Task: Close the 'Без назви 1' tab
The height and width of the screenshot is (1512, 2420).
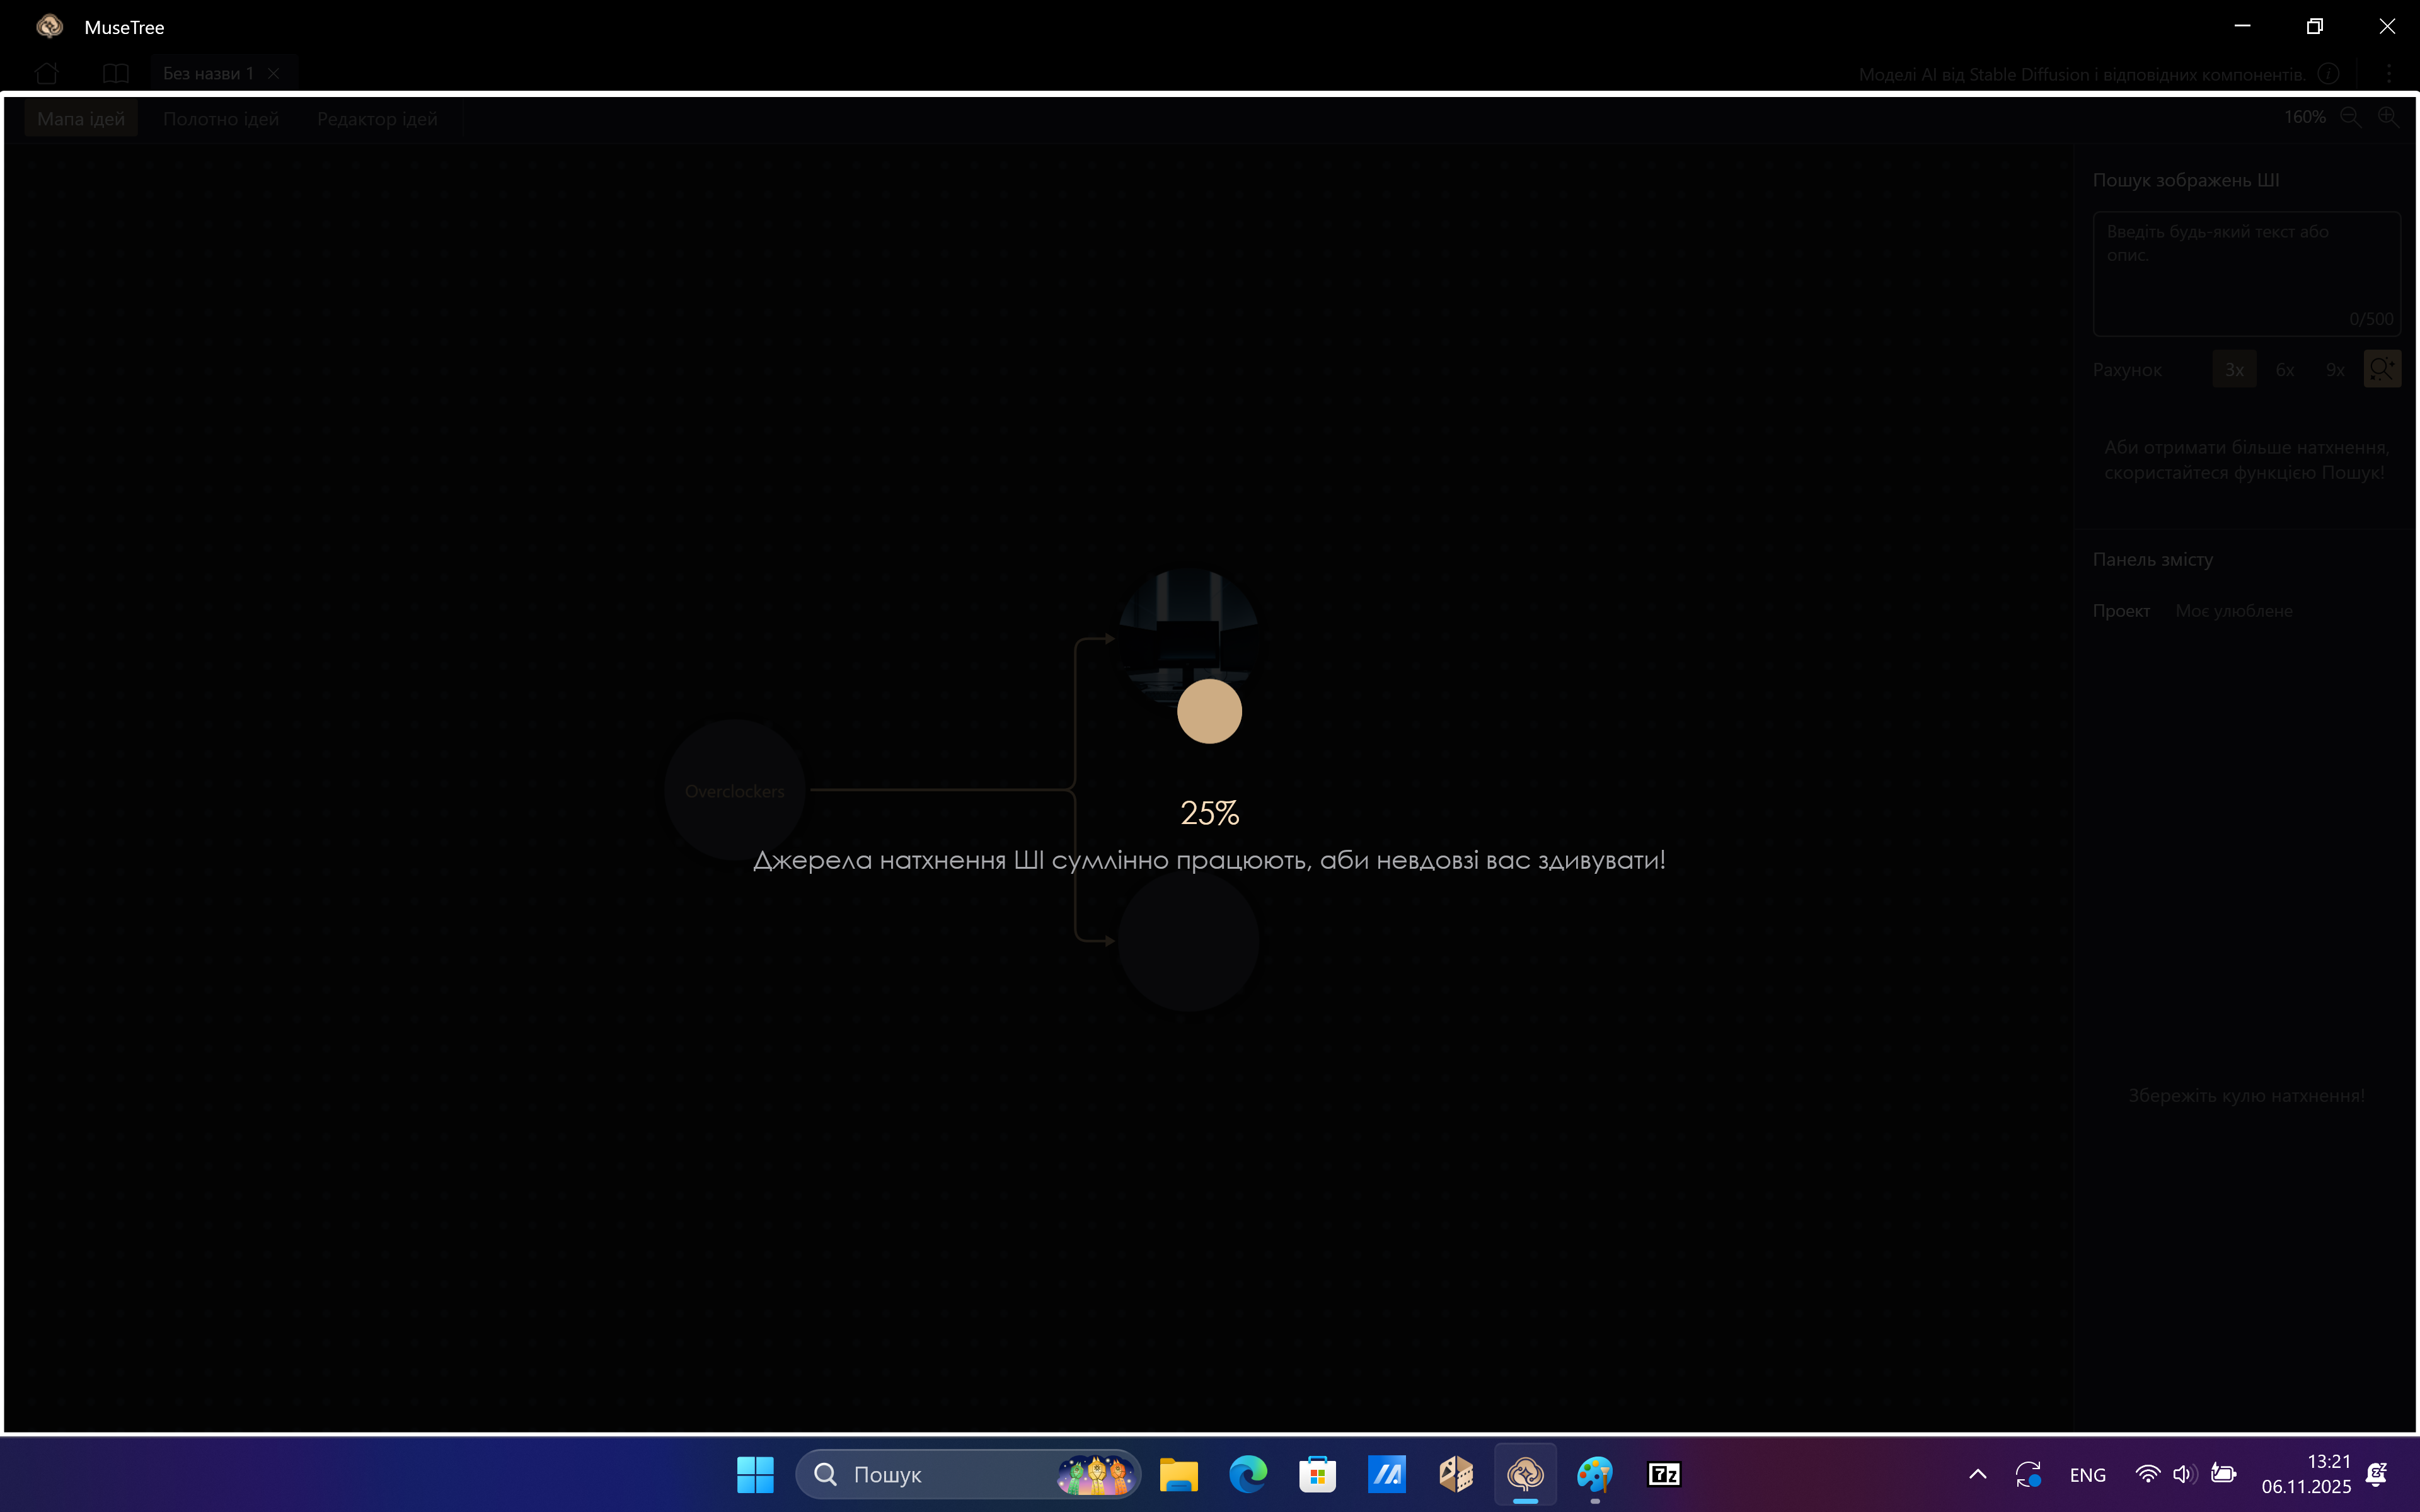Action: (x=273, y=74)
